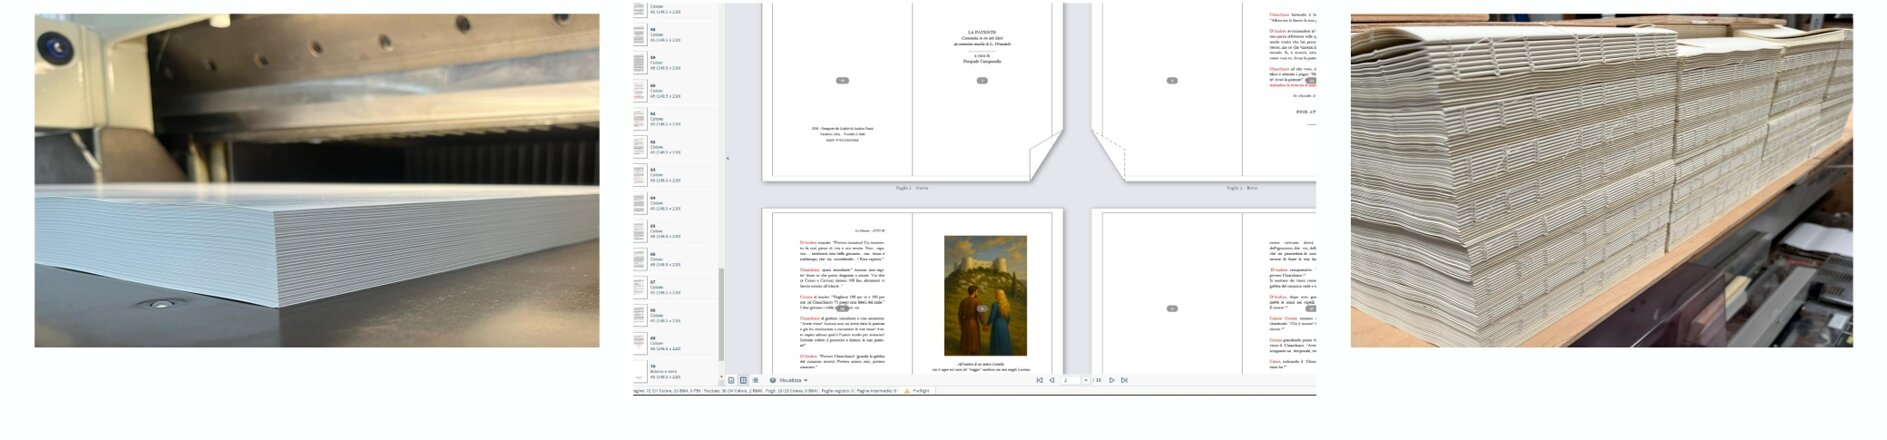Select page 63 thumbnail in list

[640, 175]
